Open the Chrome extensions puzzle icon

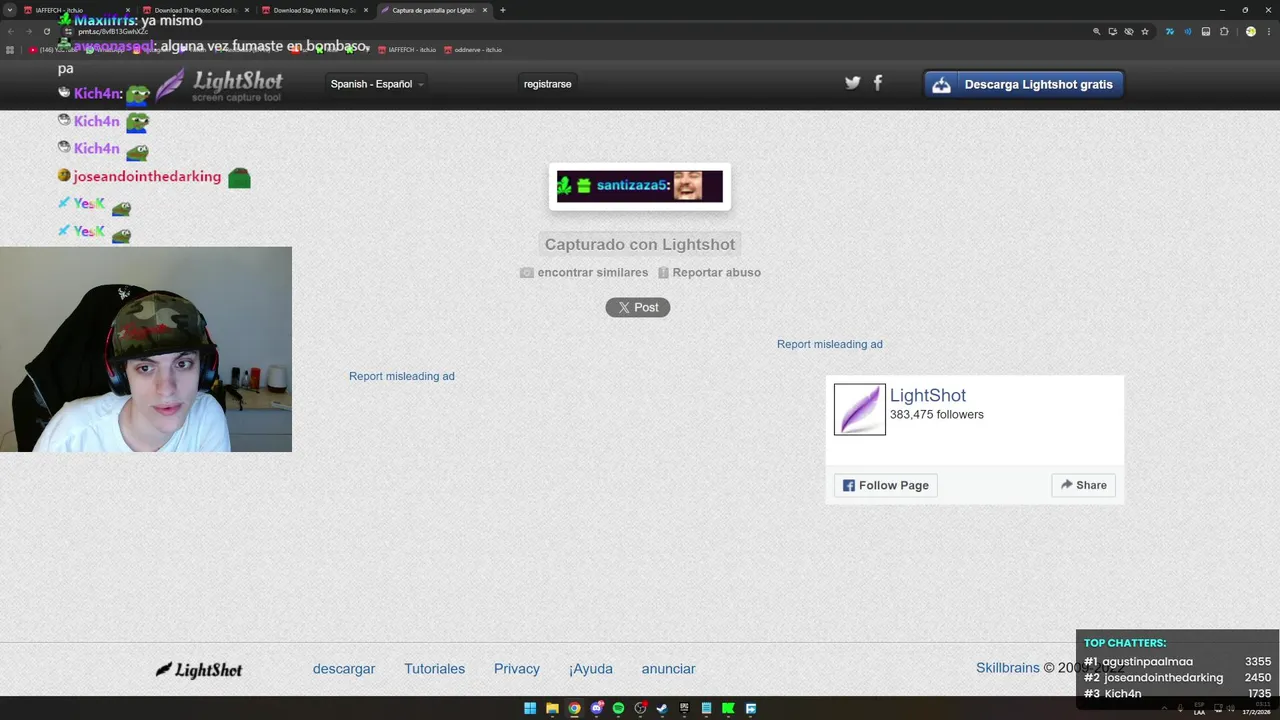1224,31
